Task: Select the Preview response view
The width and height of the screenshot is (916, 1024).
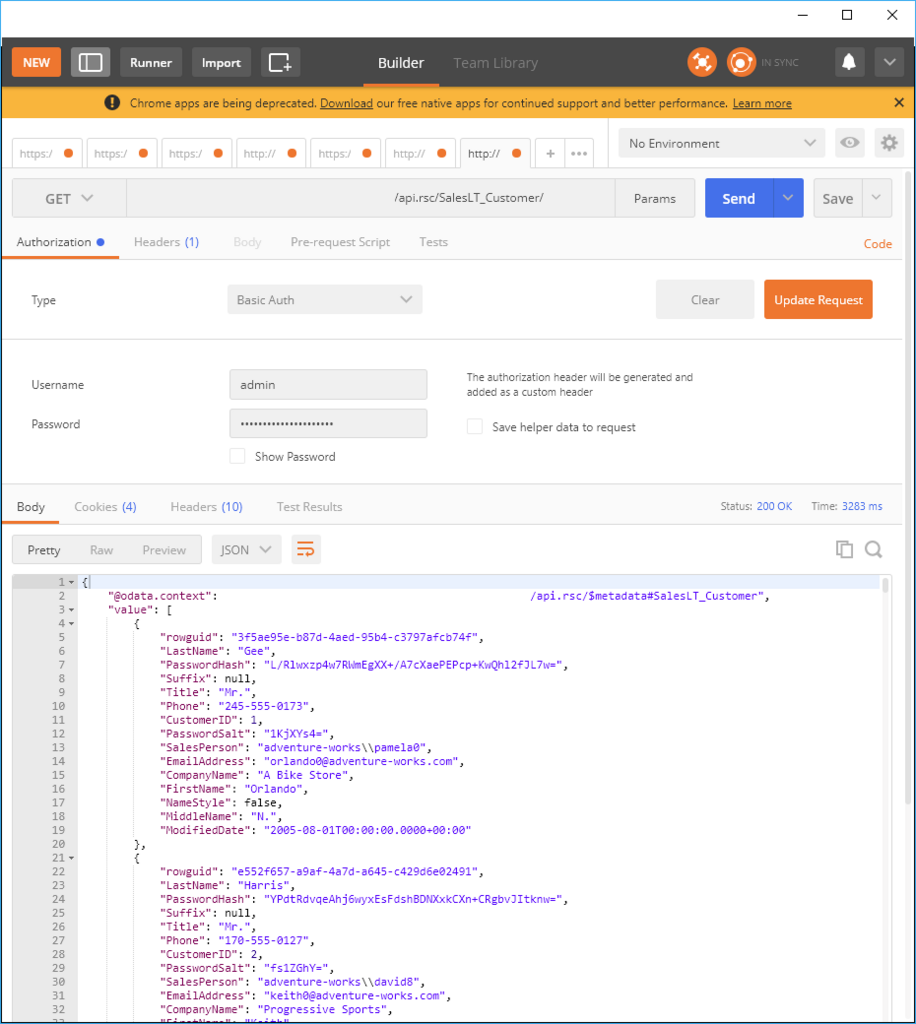Action: 164,550
